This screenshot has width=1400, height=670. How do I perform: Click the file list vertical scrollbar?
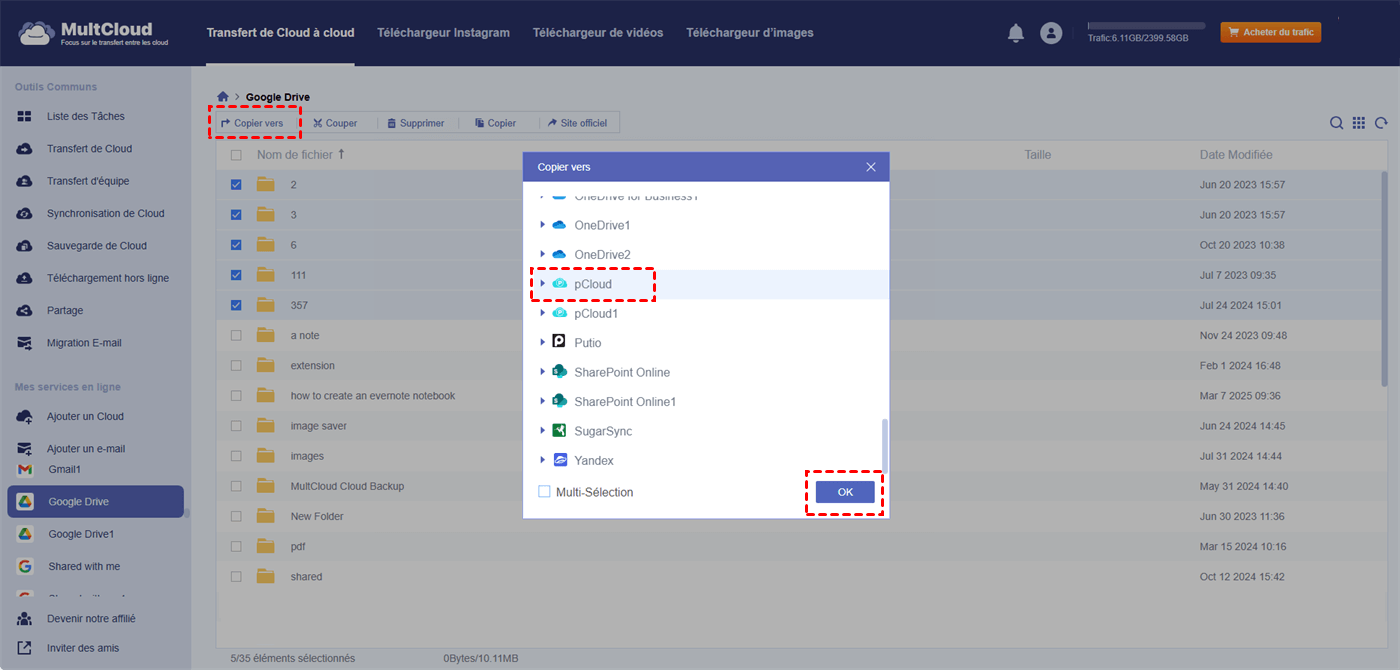click(x=1384, y=278)
